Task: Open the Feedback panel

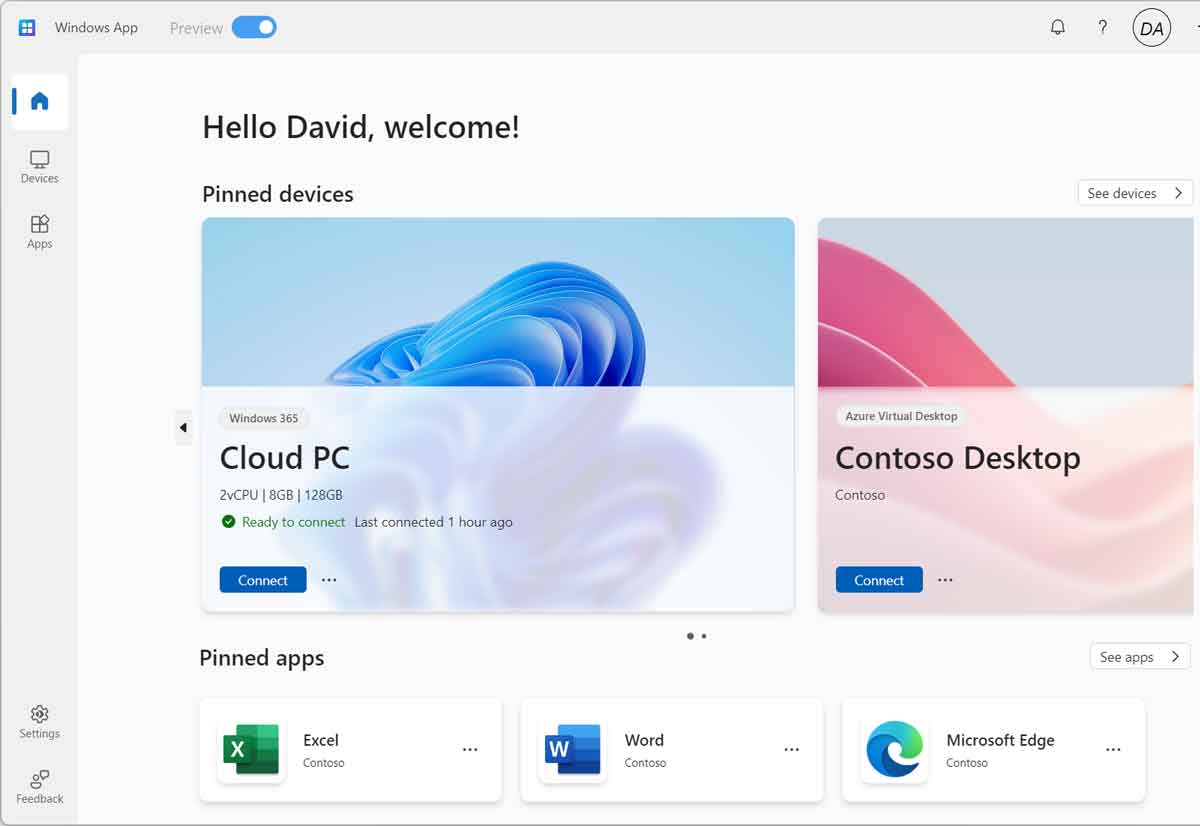Action: pos(39,788)
